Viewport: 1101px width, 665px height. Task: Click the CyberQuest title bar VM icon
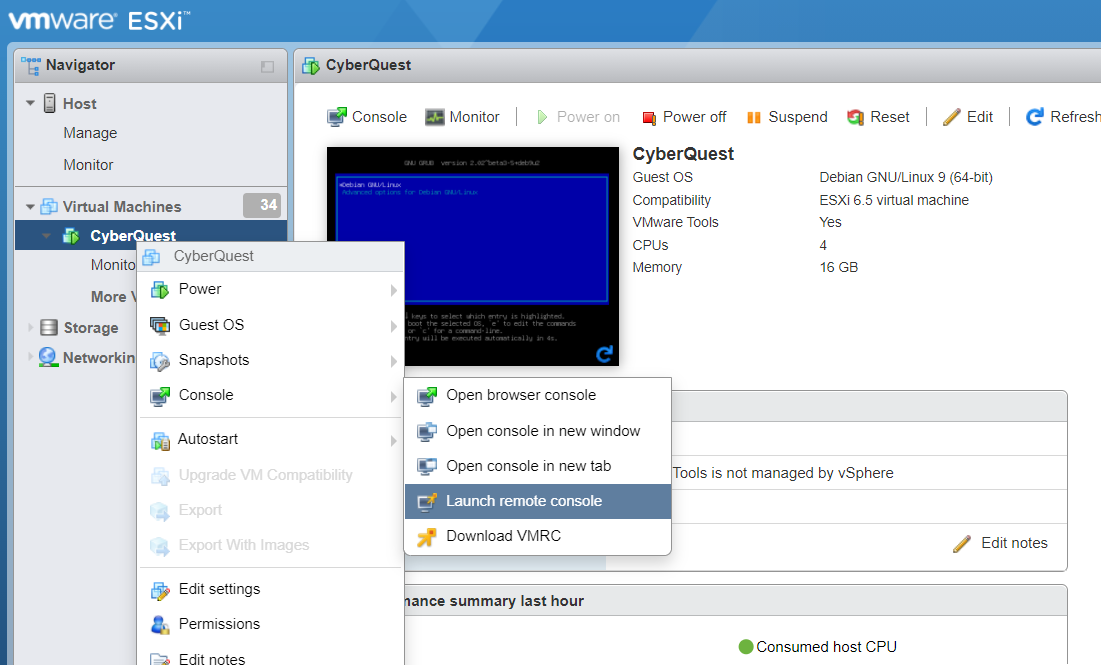pos(310,66)
